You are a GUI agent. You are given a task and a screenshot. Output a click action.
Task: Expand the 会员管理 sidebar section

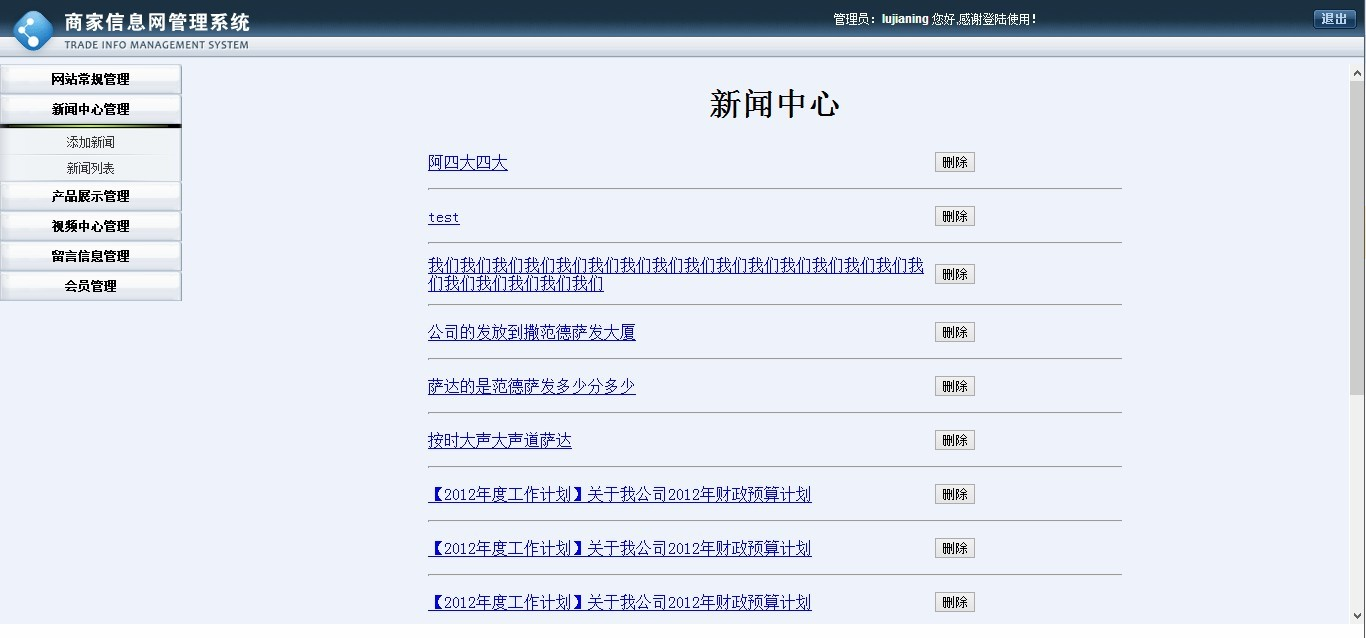(91, 286)
